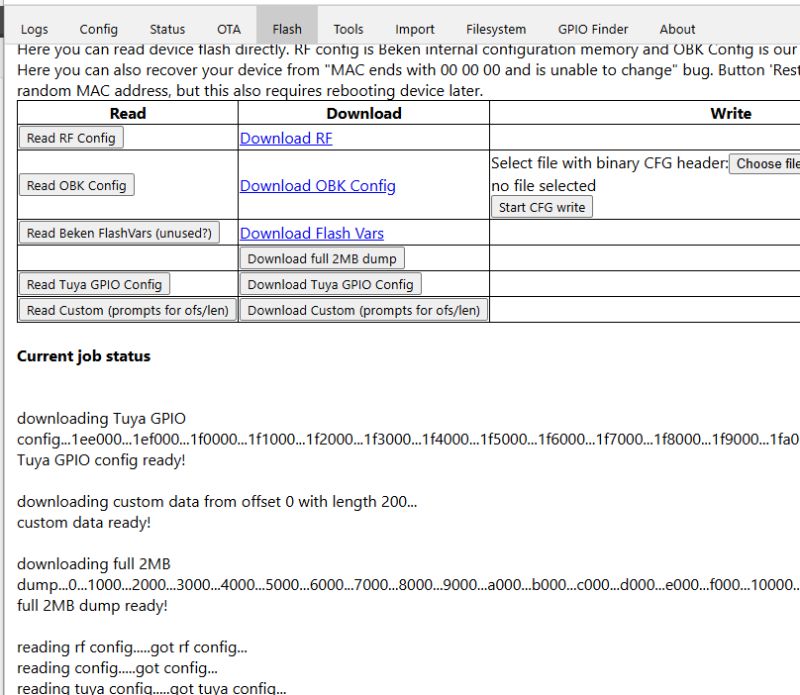Image resolution: width=800 pixels, height=695 pixels.
Task: Open the Config tab
Action: [98, 29]
